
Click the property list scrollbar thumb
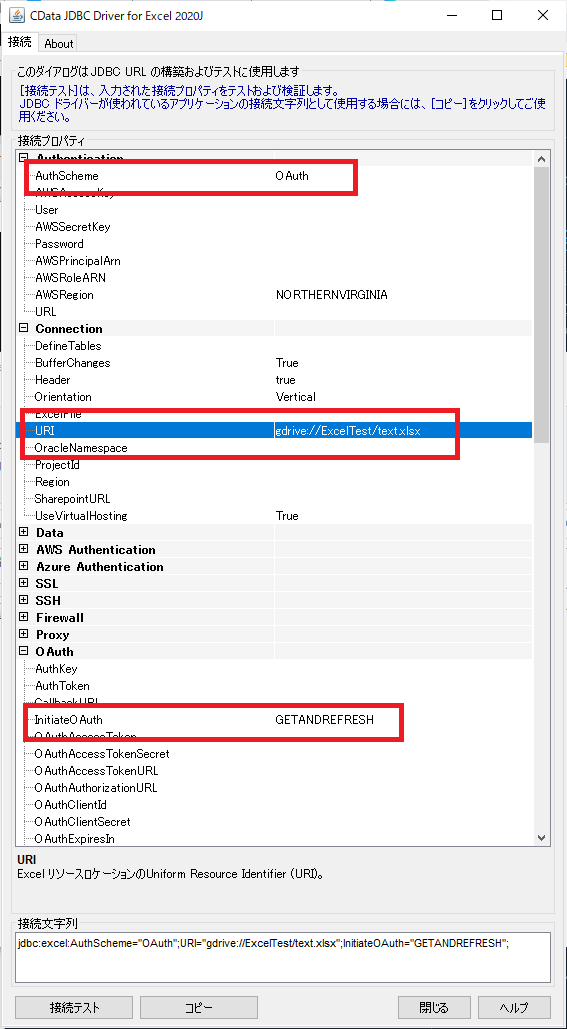tap(541, 303)
